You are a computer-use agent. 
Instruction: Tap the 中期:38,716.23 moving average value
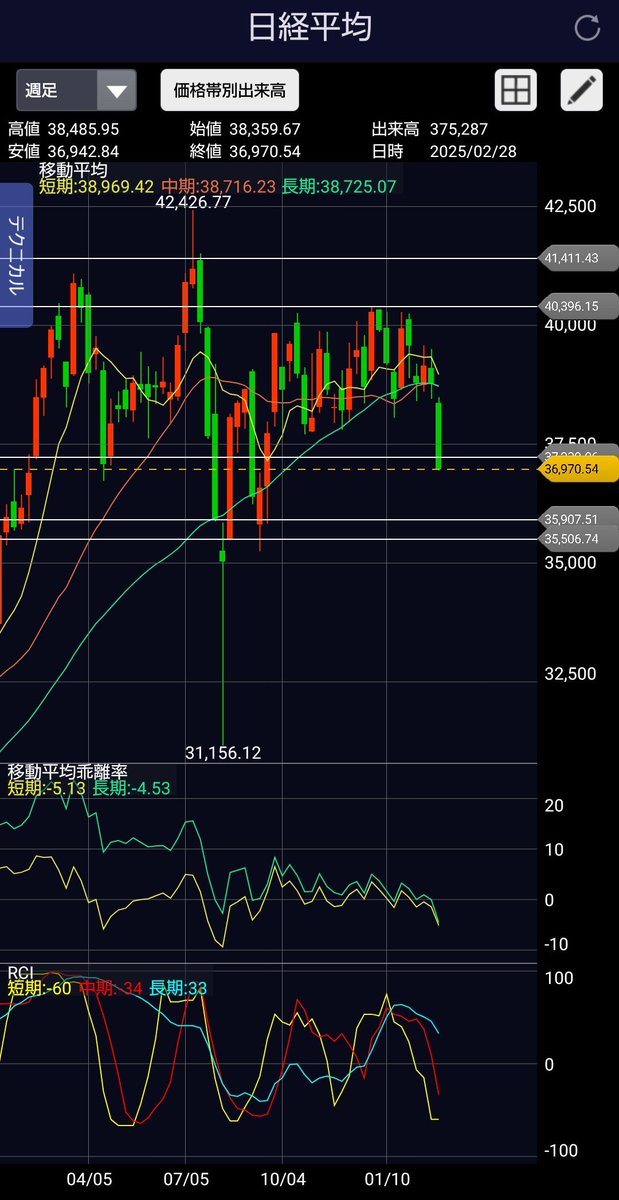(219, 187)
